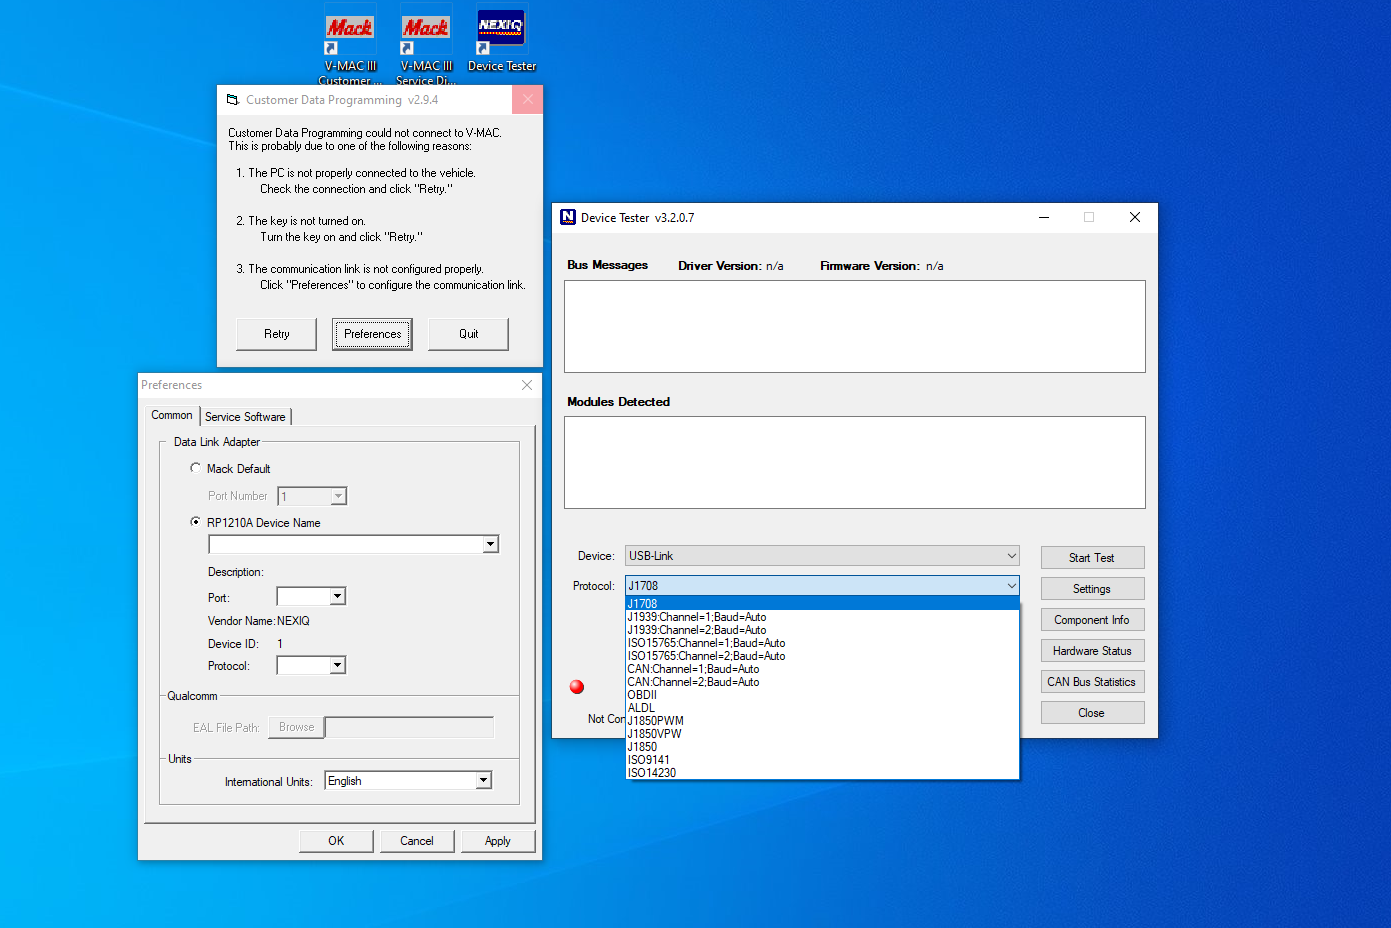Open the Device dropdown showing USB-Link

(x=1011, y=555)
